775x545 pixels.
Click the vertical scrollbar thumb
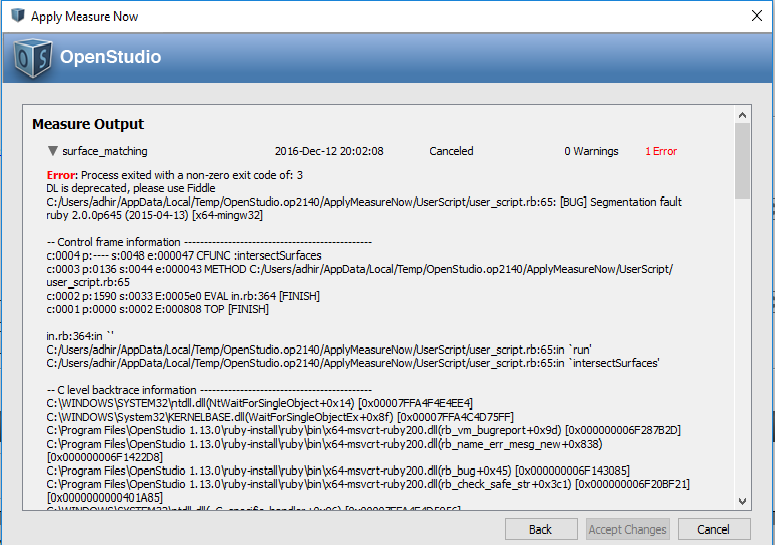click(x=742, y=161)
